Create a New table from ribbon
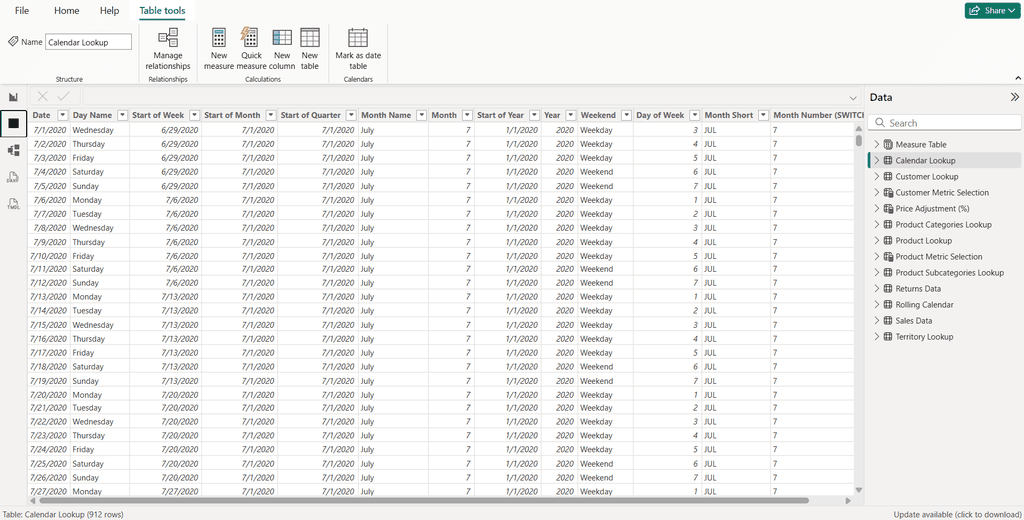Viewport: 1024px width, 520px height. tap(310, 48)
